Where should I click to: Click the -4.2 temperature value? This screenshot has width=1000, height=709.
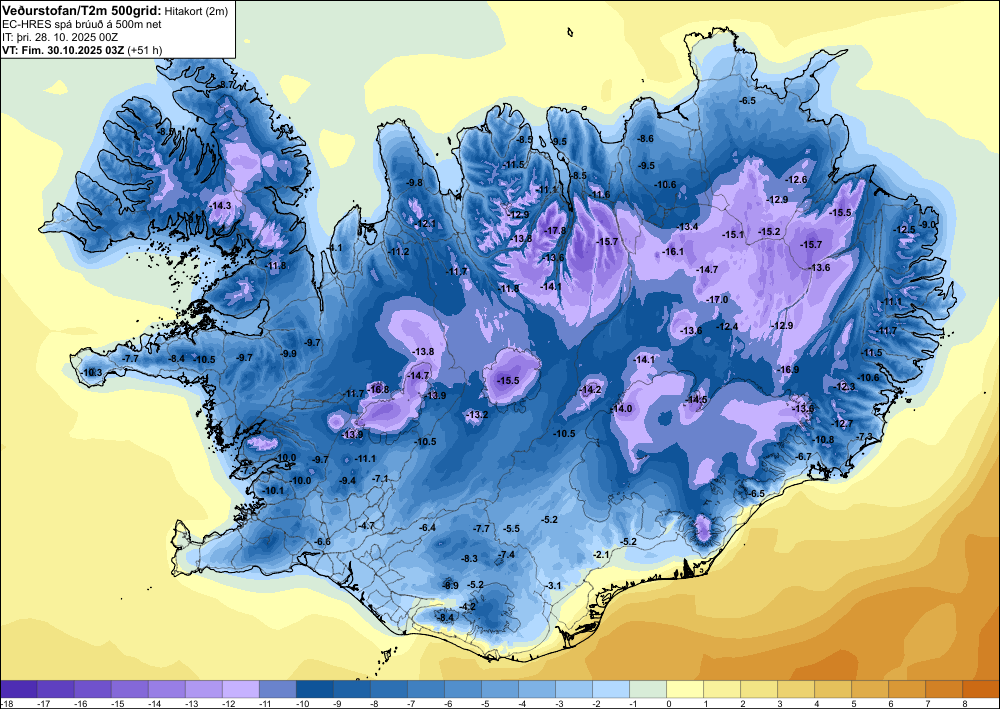467,607
